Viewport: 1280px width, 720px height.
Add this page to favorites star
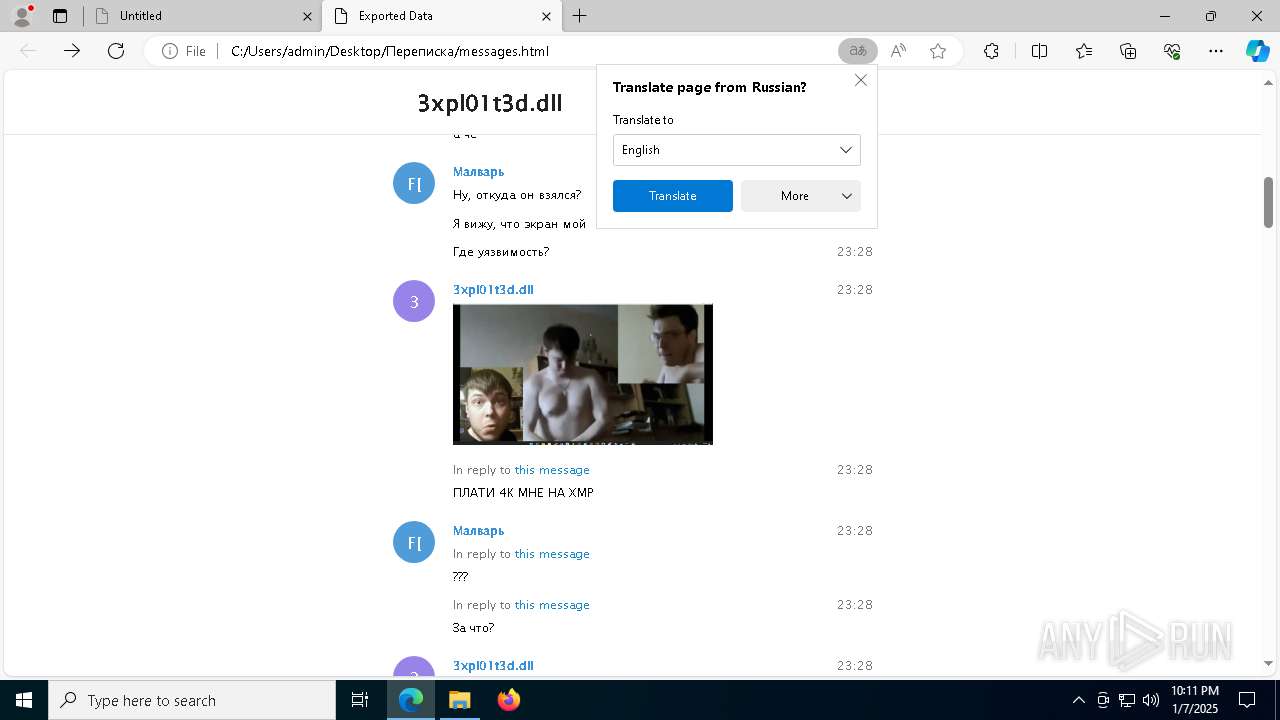[938, 51]
